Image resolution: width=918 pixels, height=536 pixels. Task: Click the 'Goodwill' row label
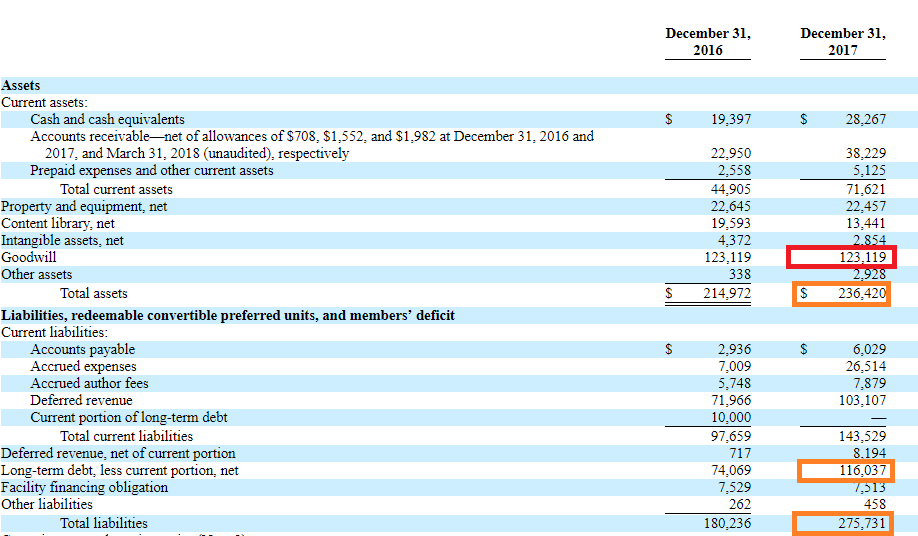(x=29, y=257)
